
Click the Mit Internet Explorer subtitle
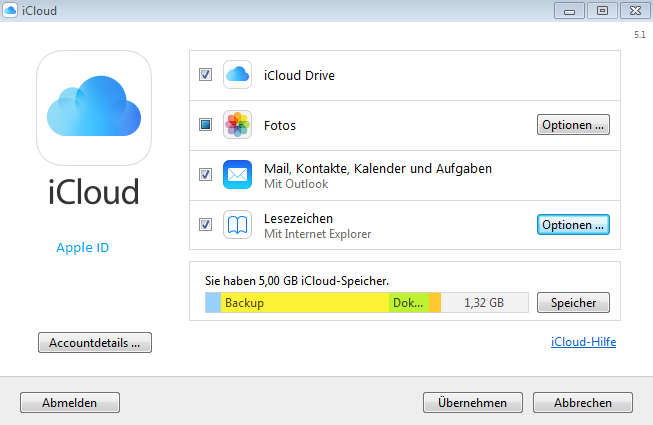coord(317,234)
